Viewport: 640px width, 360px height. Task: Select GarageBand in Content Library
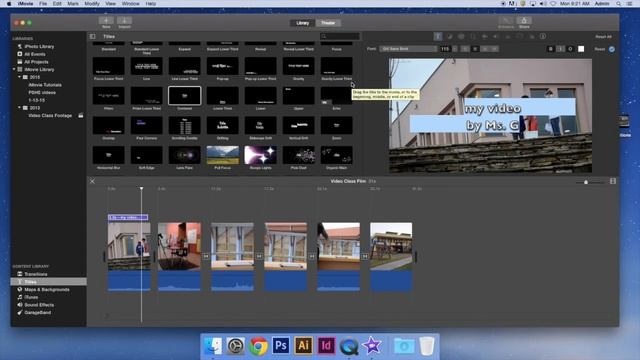click(38, 313)
